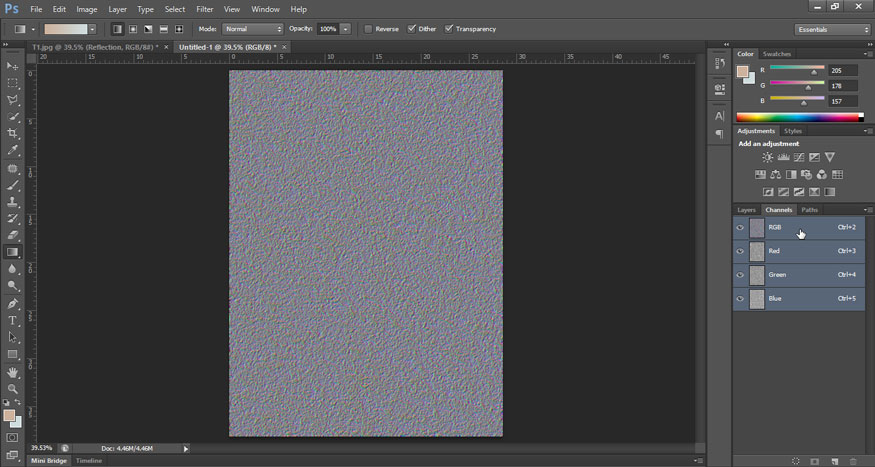Image resolution: width=875 pixels, height=467 pixels.
Task: Choose the radial gradient style icon
Action: (x=132, y=29)
